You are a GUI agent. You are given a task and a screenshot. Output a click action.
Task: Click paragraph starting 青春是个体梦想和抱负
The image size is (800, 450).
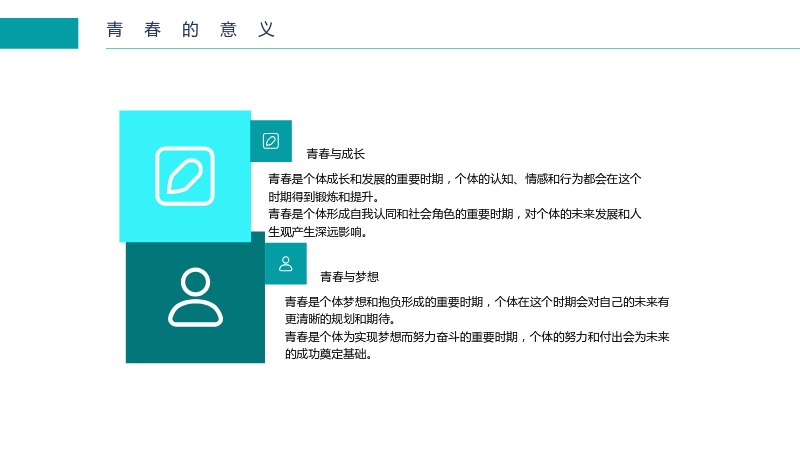tap(477, 310)
